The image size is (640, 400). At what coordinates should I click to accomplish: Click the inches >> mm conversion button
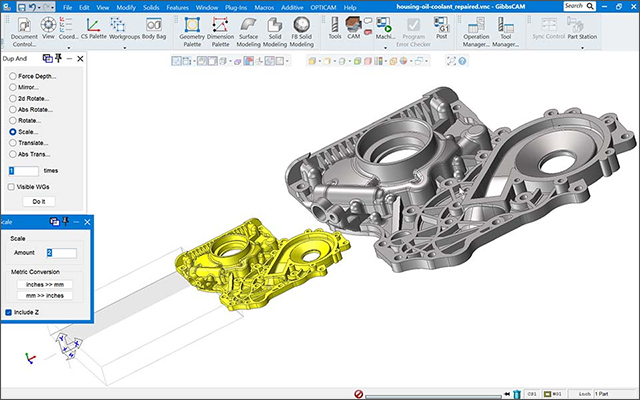pyautogui.click(x=44, y=283)
